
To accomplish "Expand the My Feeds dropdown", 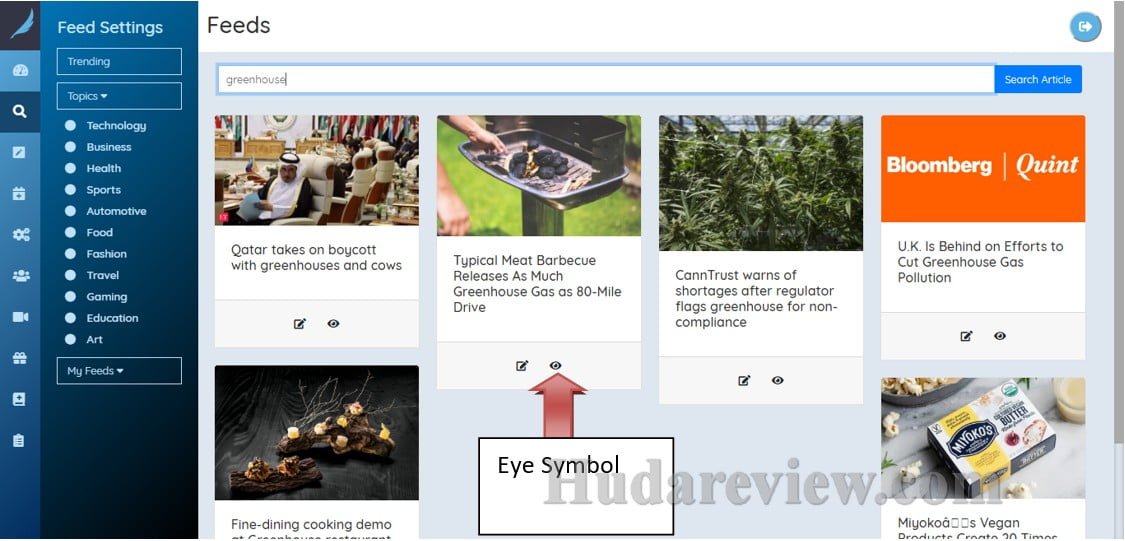I will coord(119,371).
